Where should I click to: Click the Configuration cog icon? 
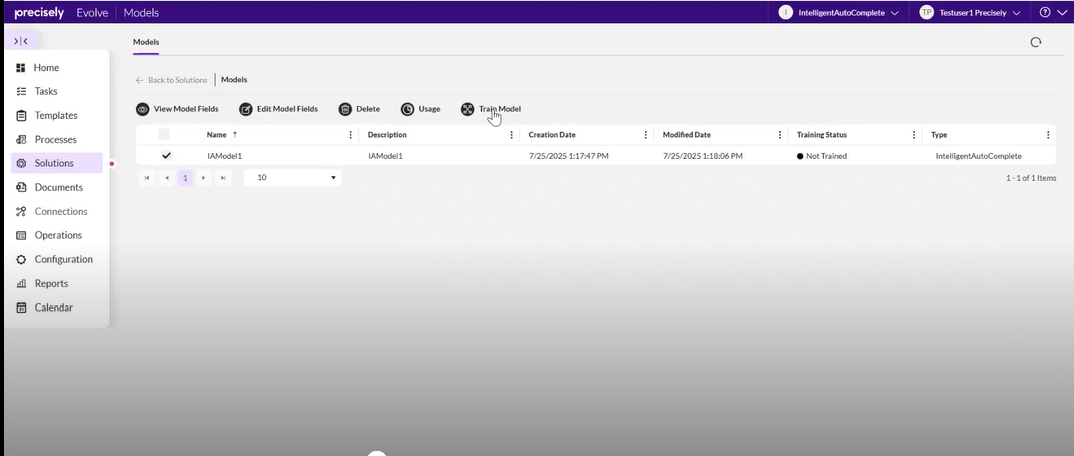[x=21, y=259]
